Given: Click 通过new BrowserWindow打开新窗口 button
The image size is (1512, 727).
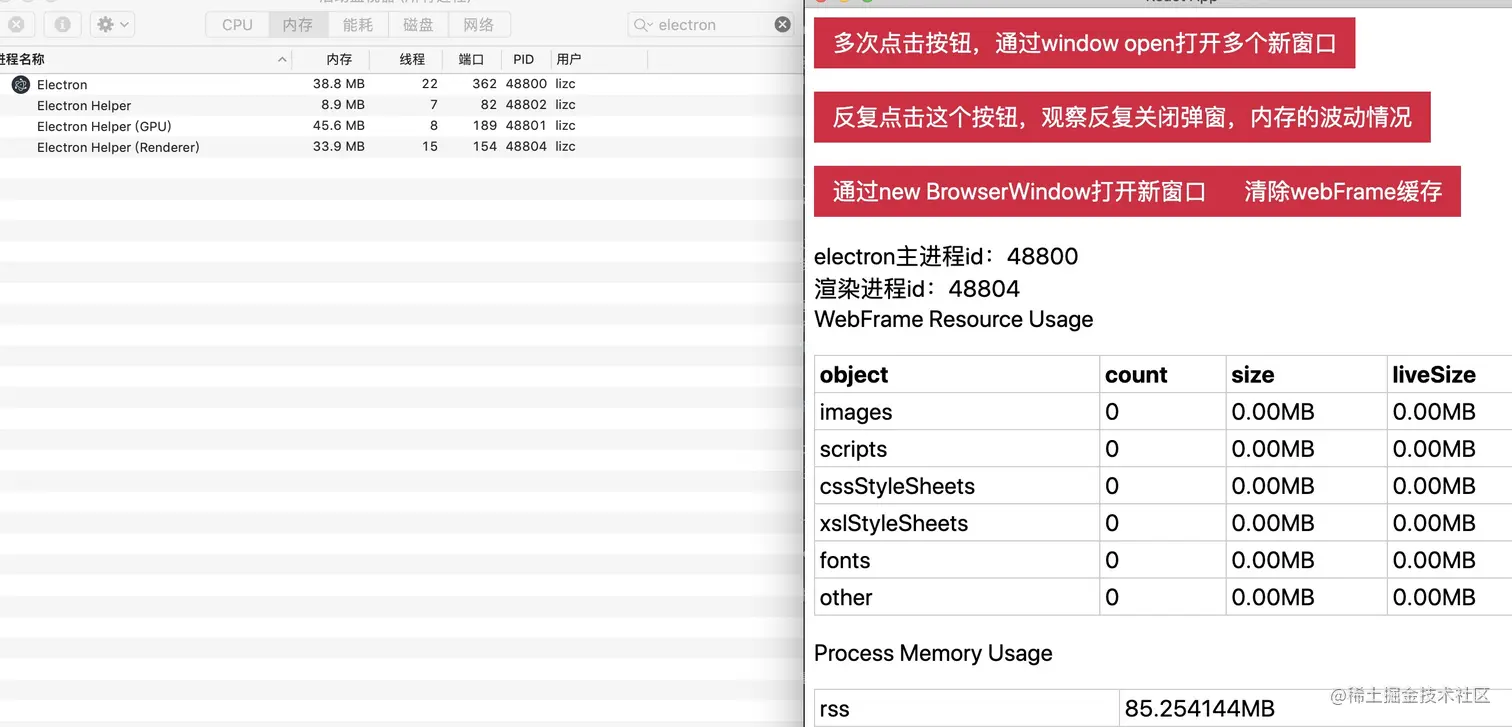Looking at the screenshot, I should pos(1020,191).
